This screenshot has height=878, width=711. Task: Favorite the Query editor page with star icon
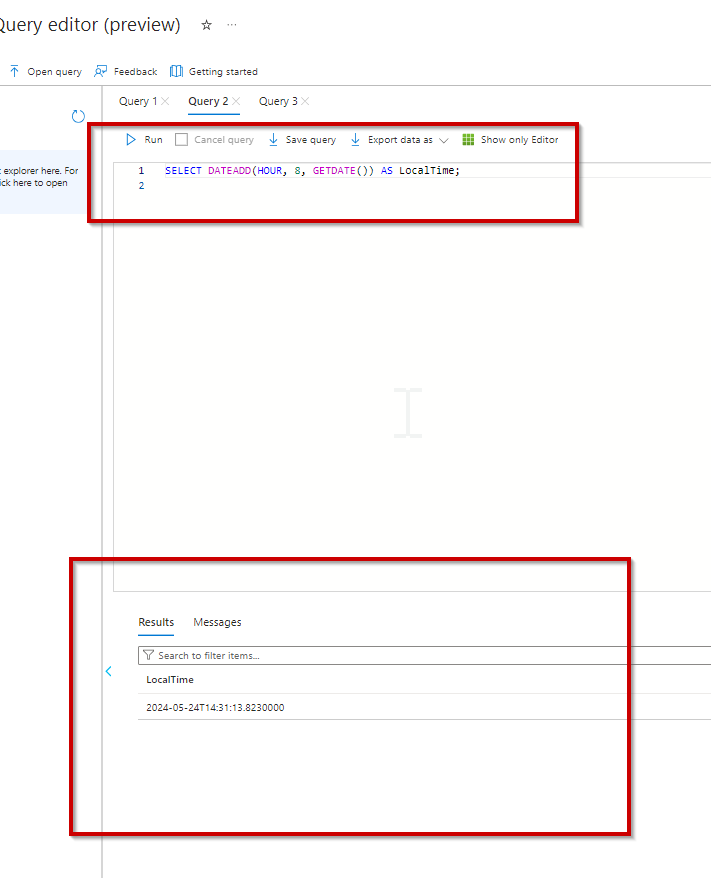[207, 25]
